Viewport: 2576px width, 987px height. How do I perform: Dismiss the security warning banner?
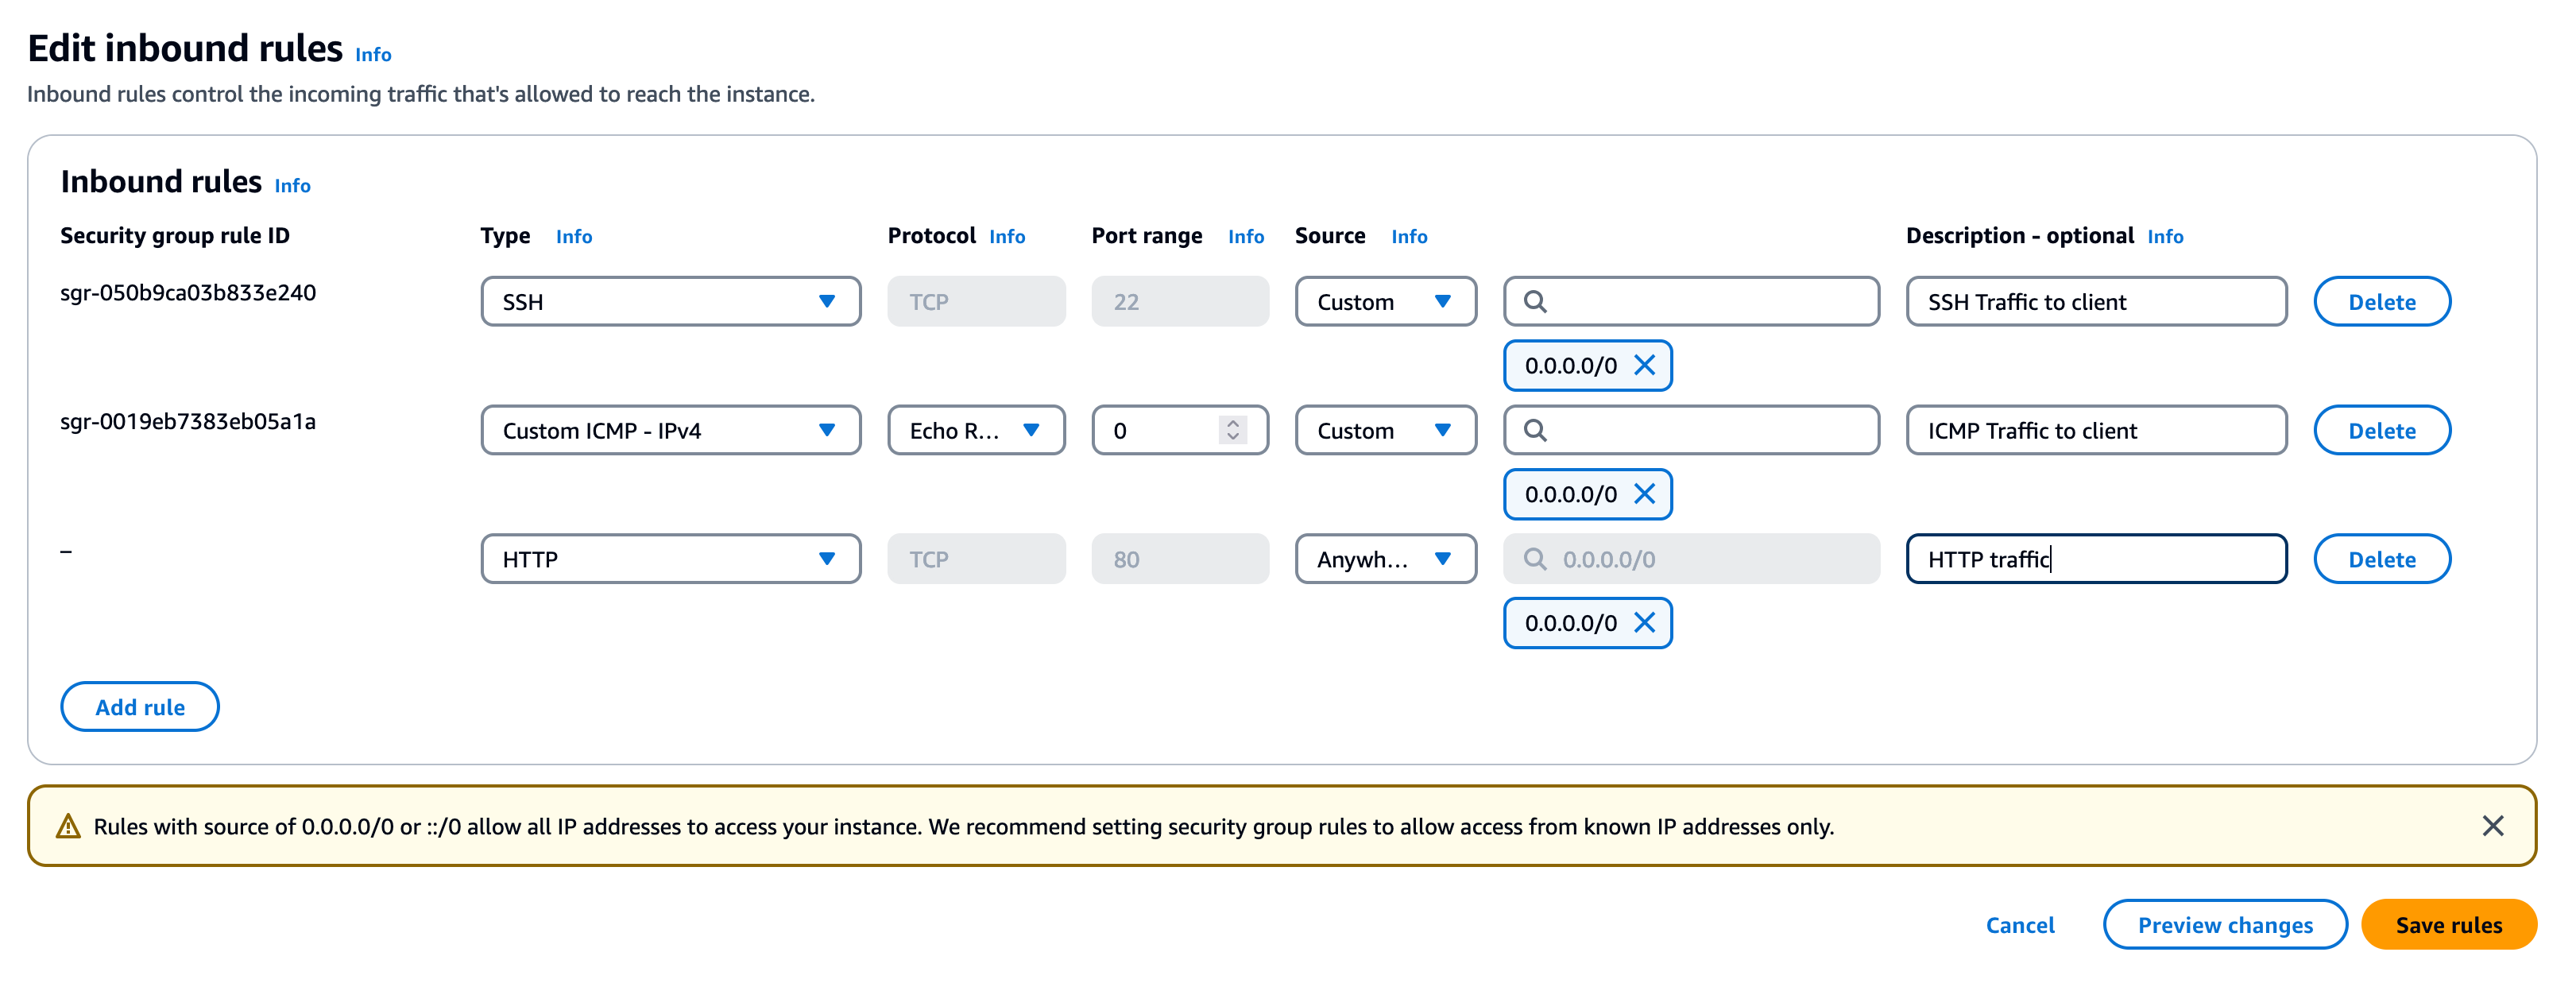2492,825
